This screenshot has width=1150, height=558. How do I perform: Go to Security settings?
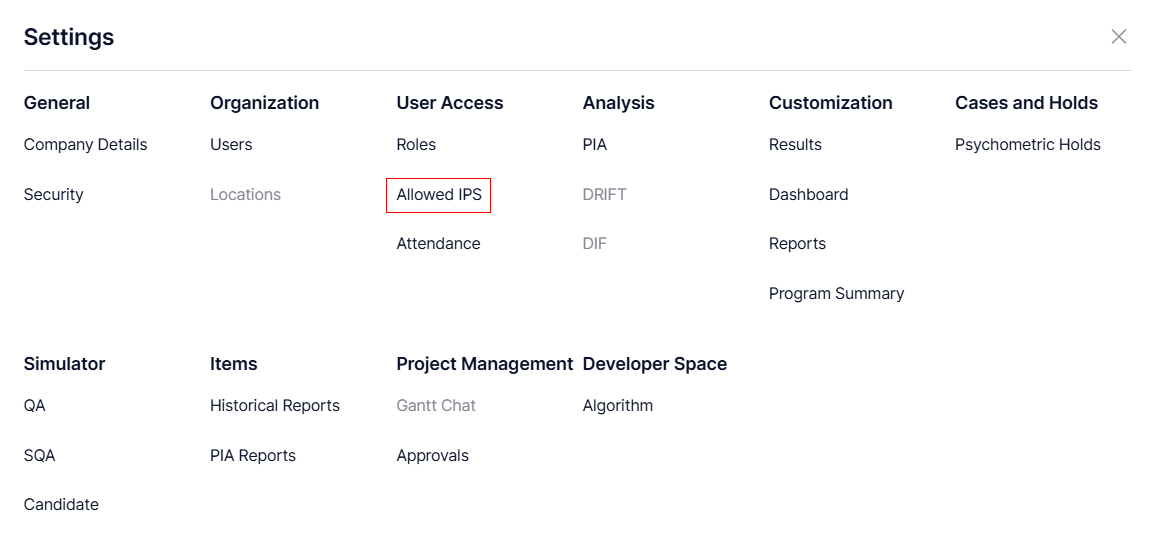point(53,195)
